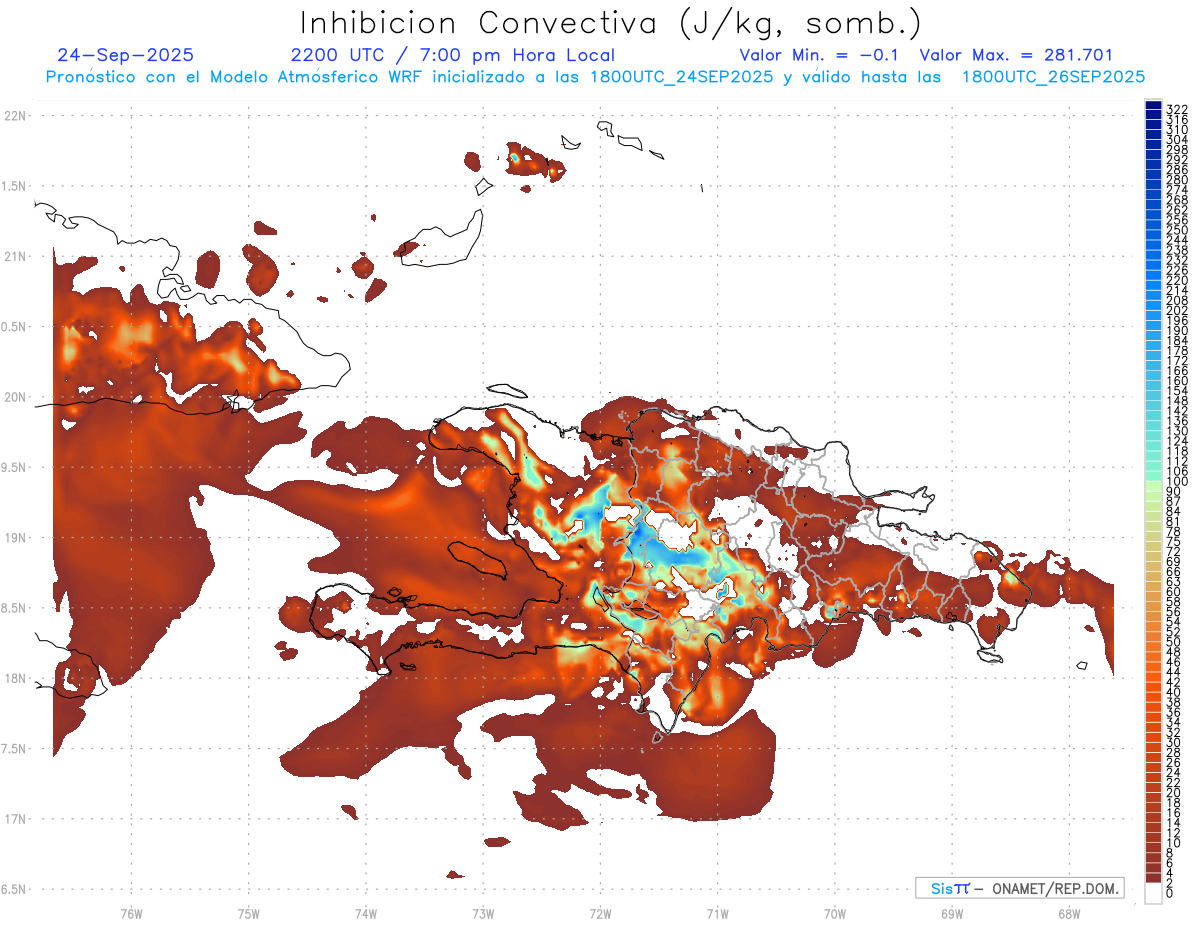Click the '22N' latitude label
This screenshot has width=1200, height=927.
[14, 116]
